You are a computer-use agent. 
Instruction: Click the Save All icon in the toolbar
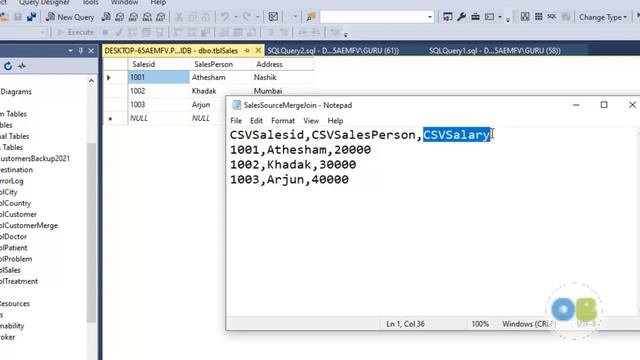31,17
